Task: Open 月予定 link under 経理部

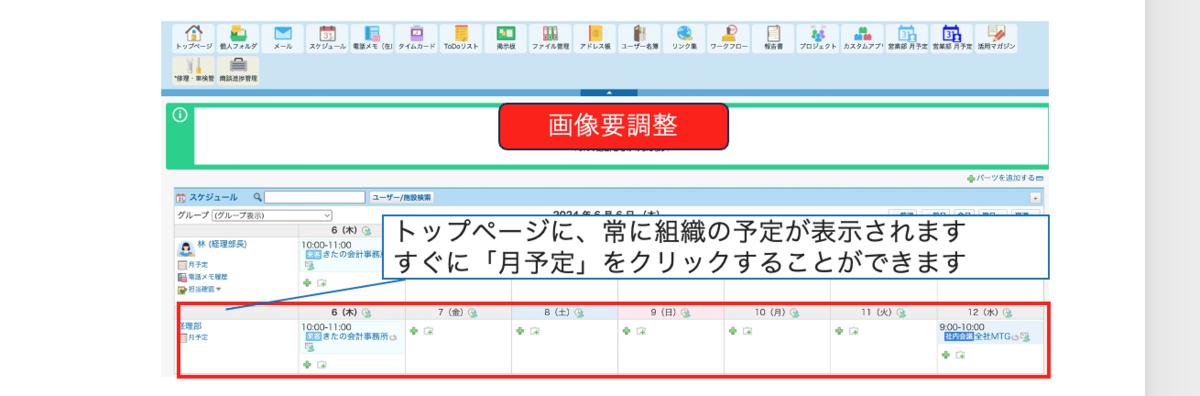Action: click(198, 338)
